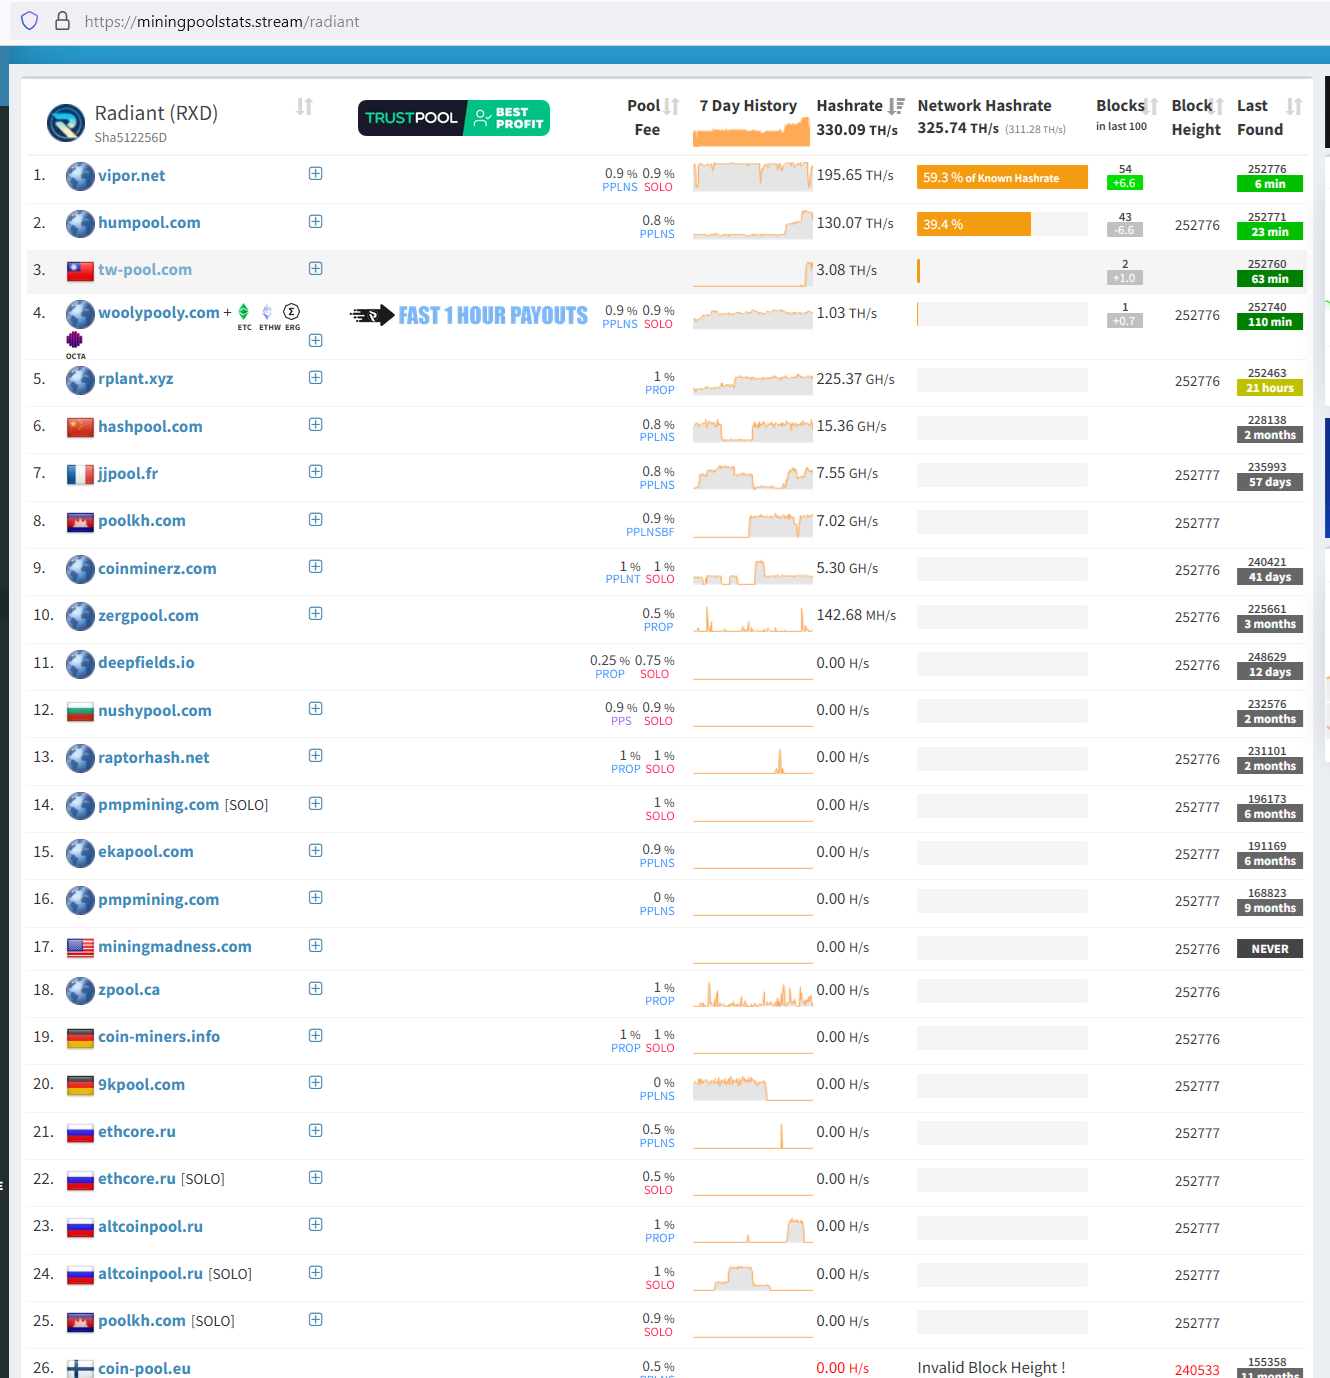Click the Fast 1 Hour Payouts banner
Screen dimensions: 1330x1378
469,316
